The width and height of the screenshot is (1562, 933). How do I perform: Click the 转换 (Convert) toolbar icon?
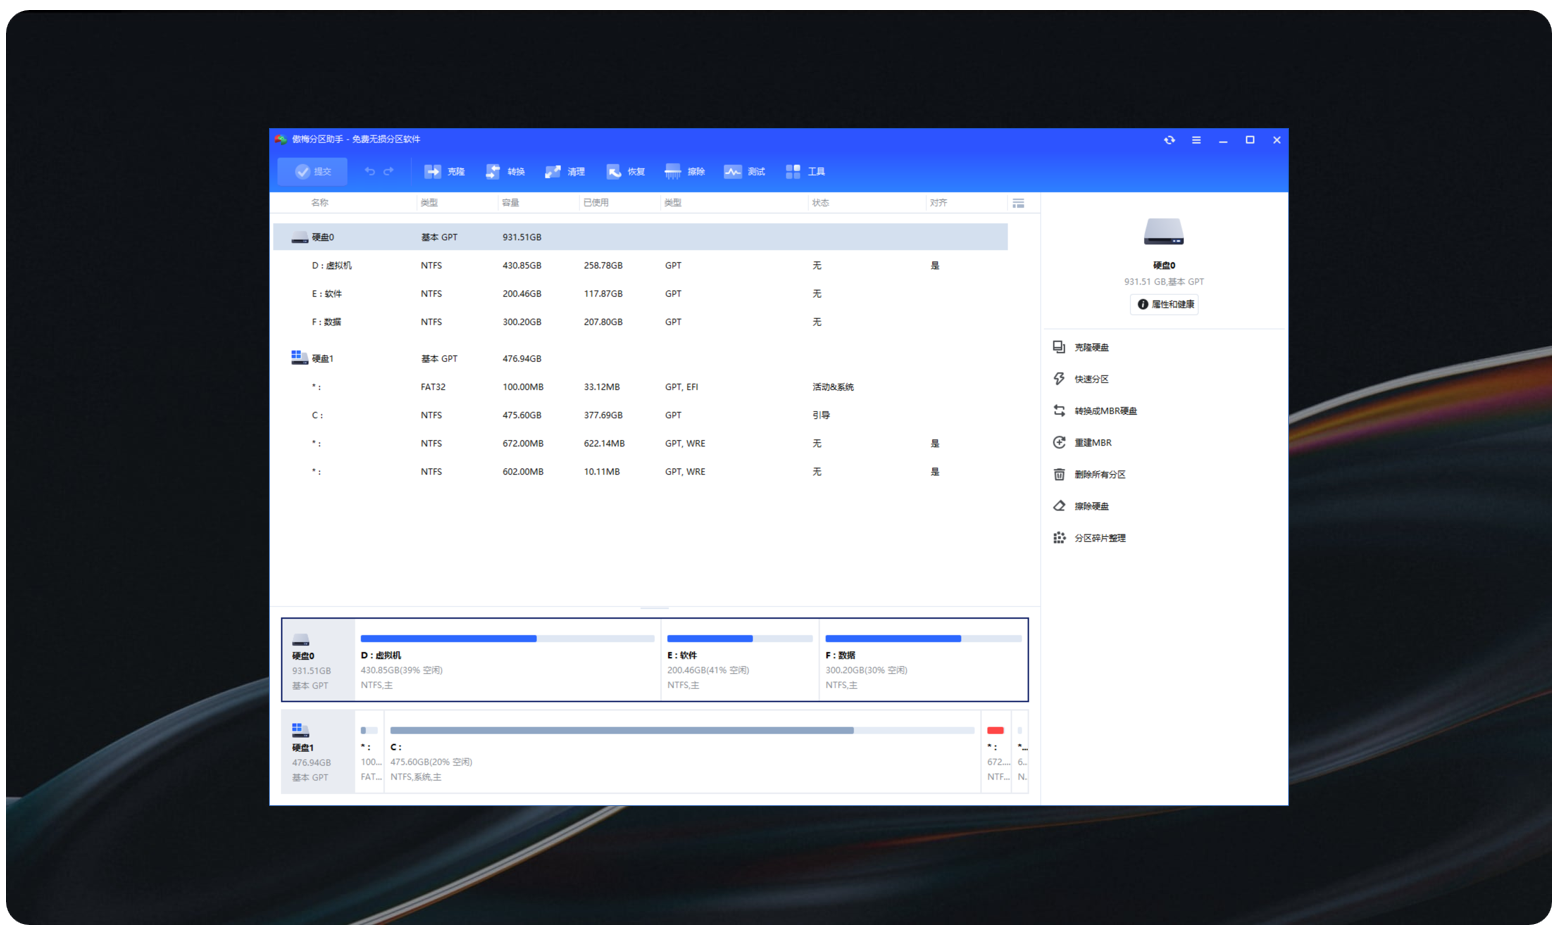coord(504,172)
